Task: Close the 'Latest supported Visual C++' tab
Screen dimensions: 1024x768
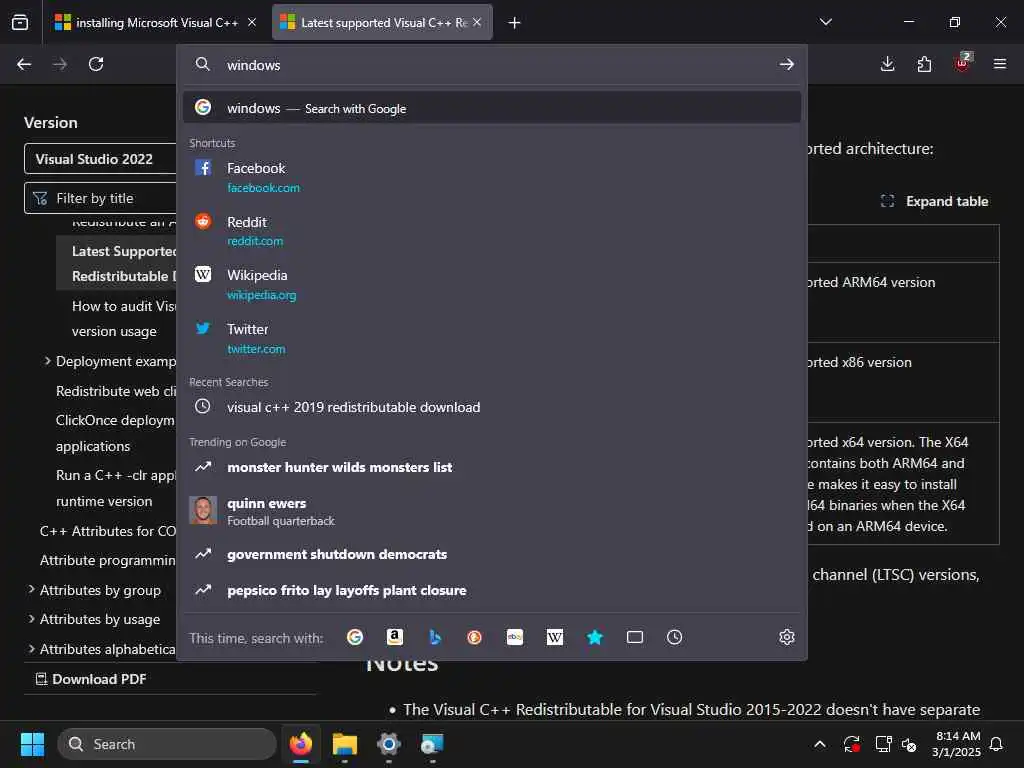Action: pos(477,22)
